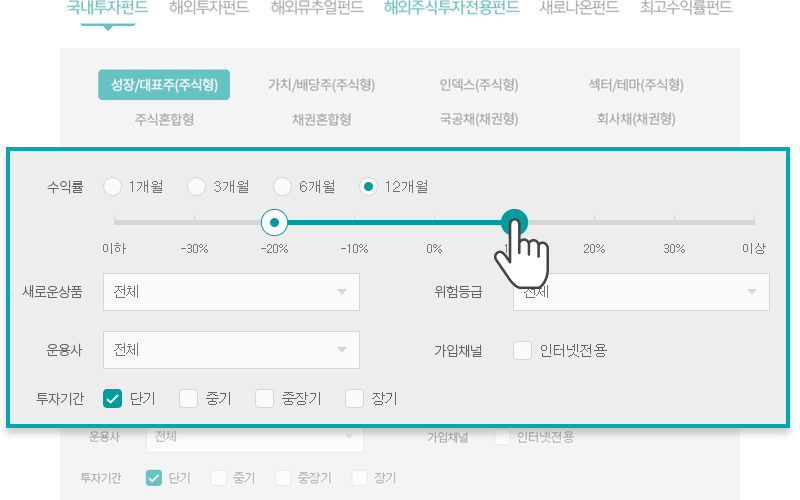The height and width of the screenshot is (500, 800).
Task: Select the 1개월 return period radio
Action: (x=112, y=186)
